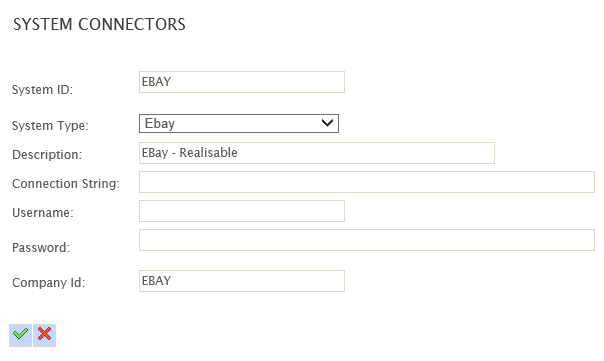The image size is (604, 361).
Task: Cancel editing with the red X icon
Action: [x=45, y=335]
